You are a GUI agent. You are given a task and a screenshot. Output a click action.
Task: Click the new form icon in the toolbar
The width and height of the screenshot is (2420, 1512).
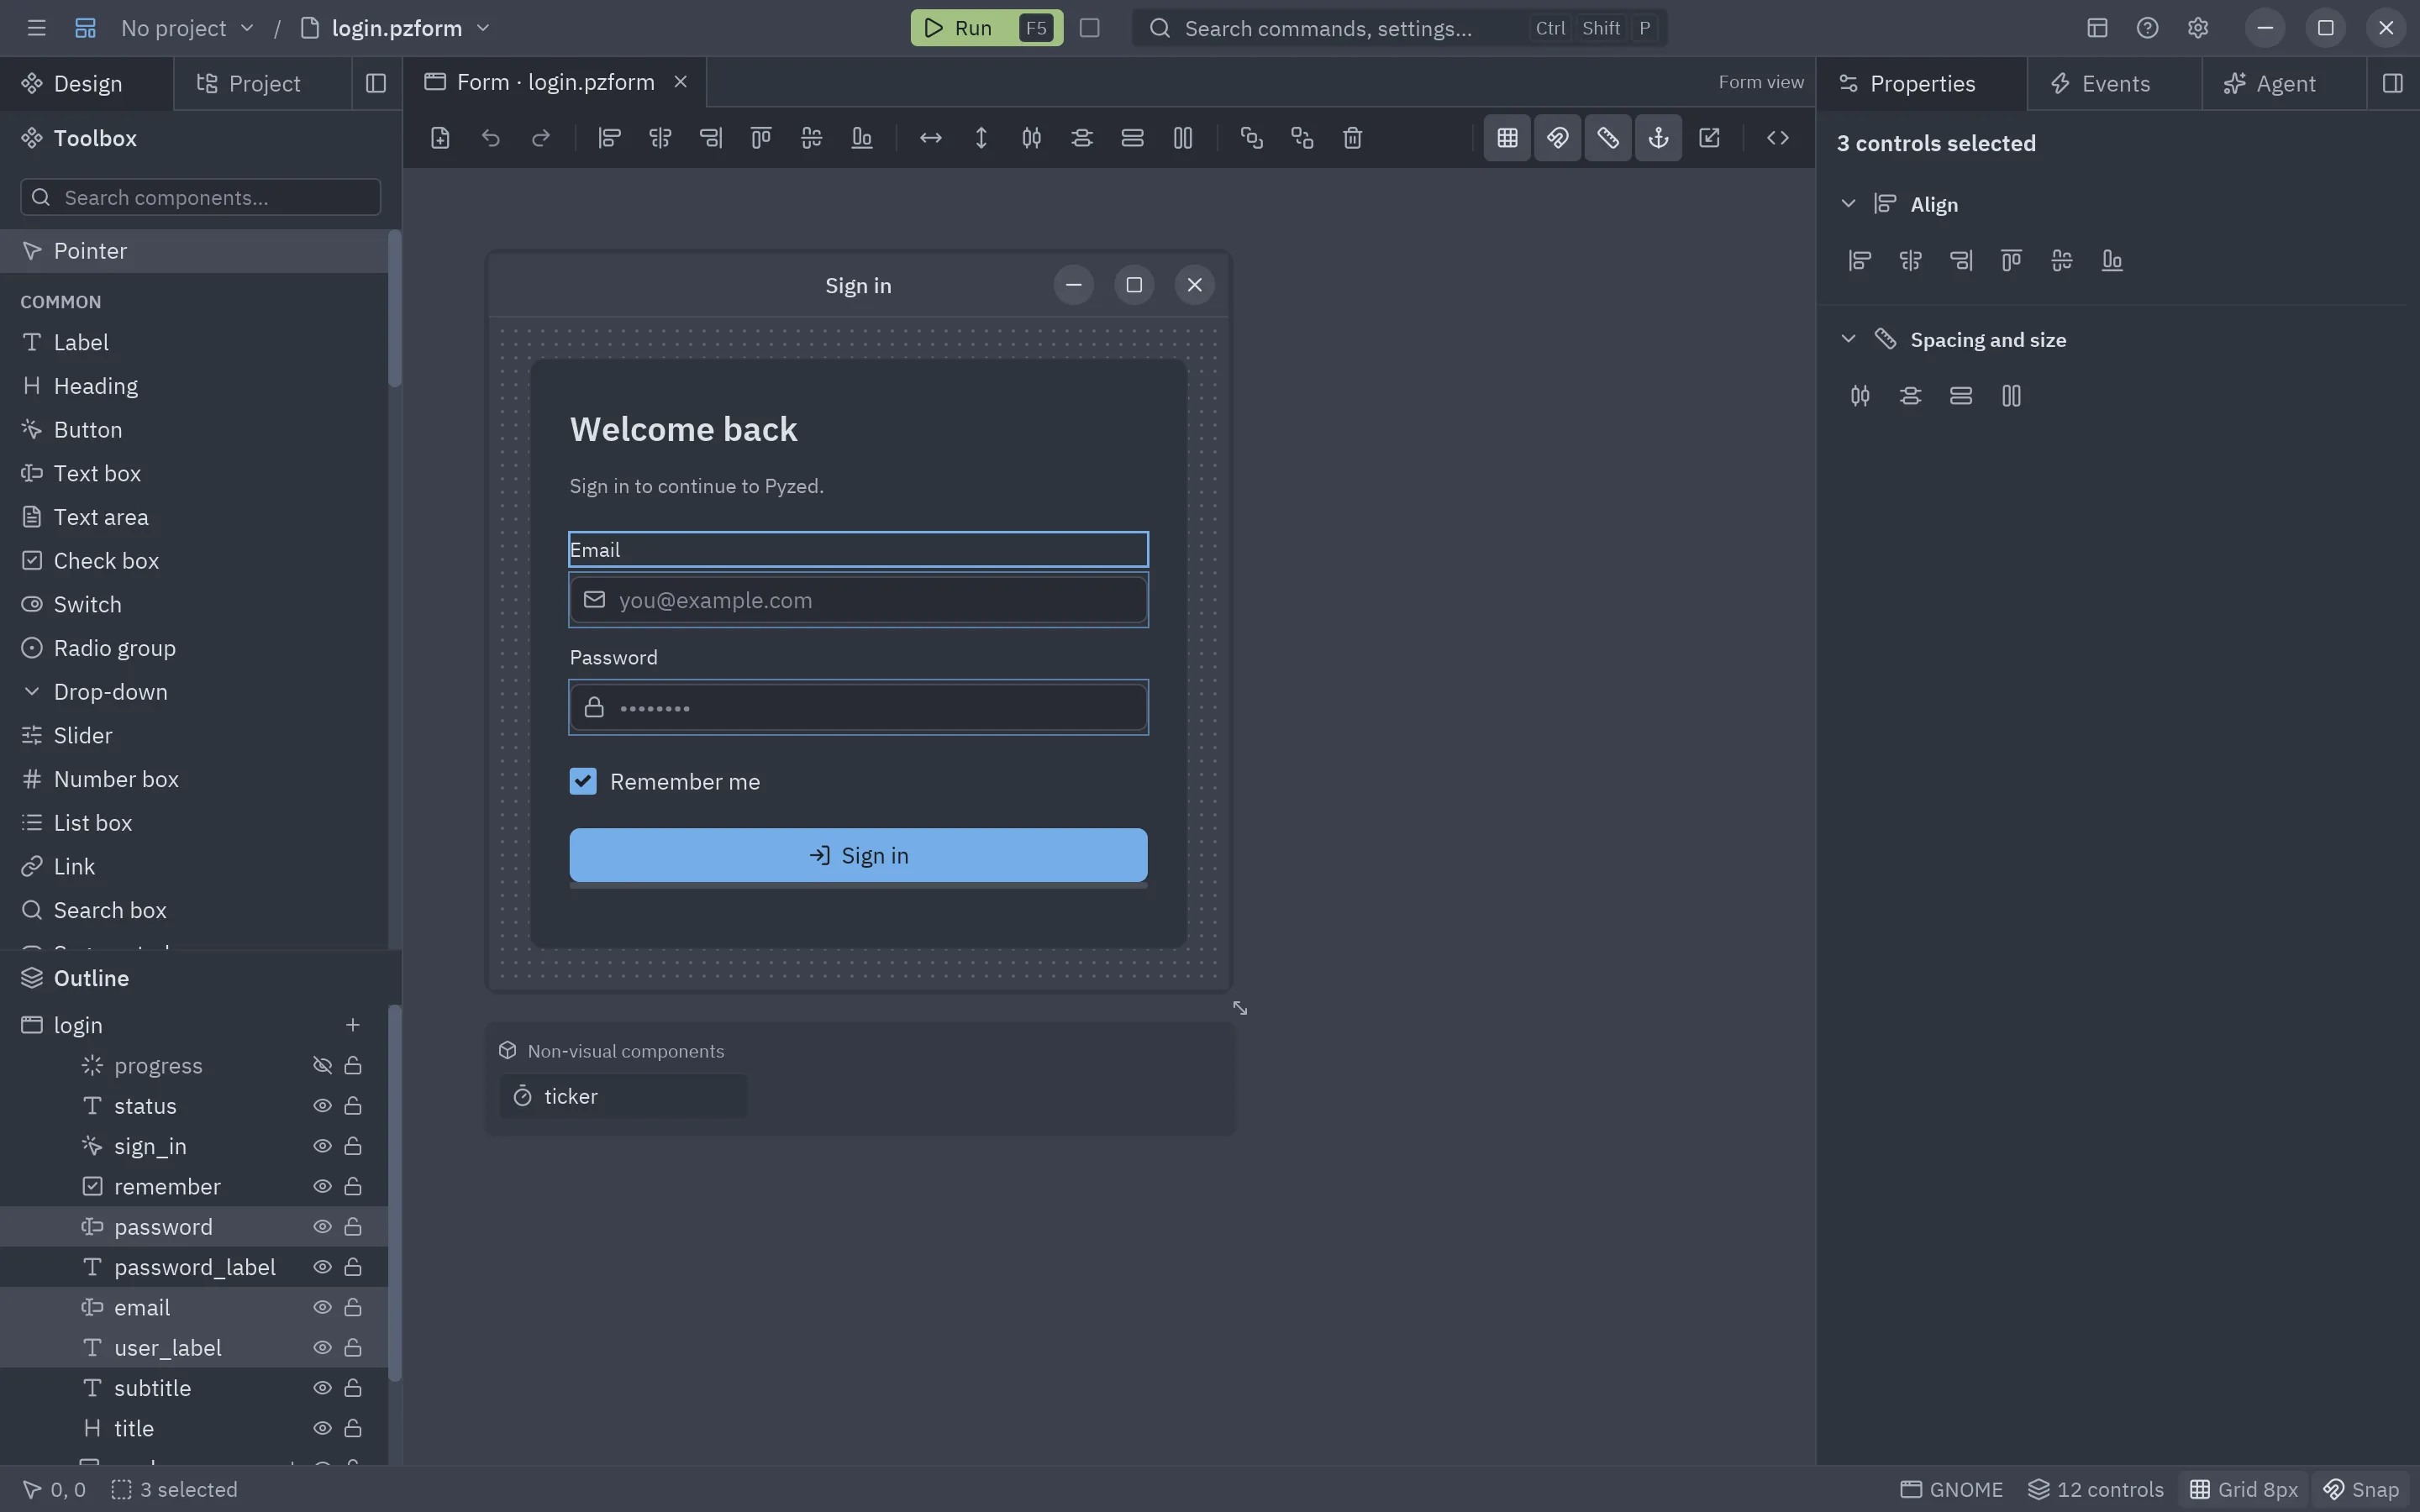click(440, 138)
